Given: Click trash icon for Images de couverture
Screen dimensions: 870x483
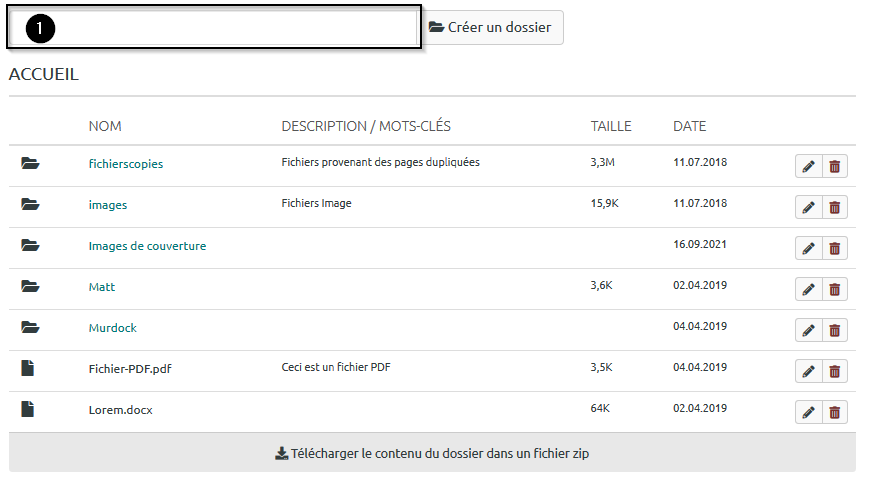Looking at the screenshot, I should (835, 248).
